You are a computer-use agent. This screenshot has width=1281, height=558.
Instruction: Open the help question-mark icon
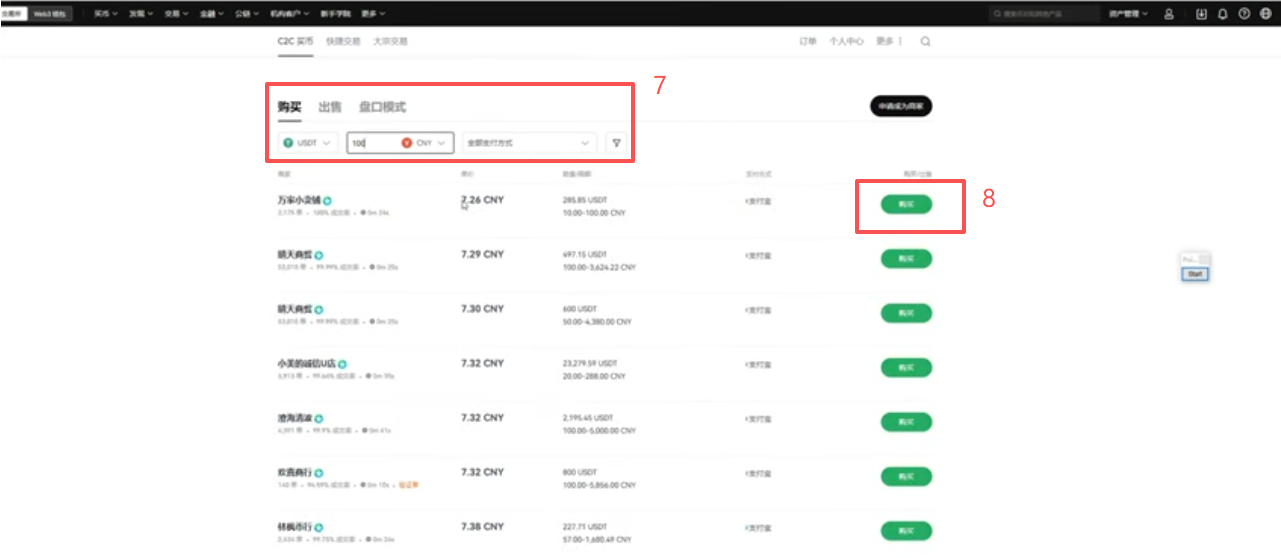(1244, 14)
